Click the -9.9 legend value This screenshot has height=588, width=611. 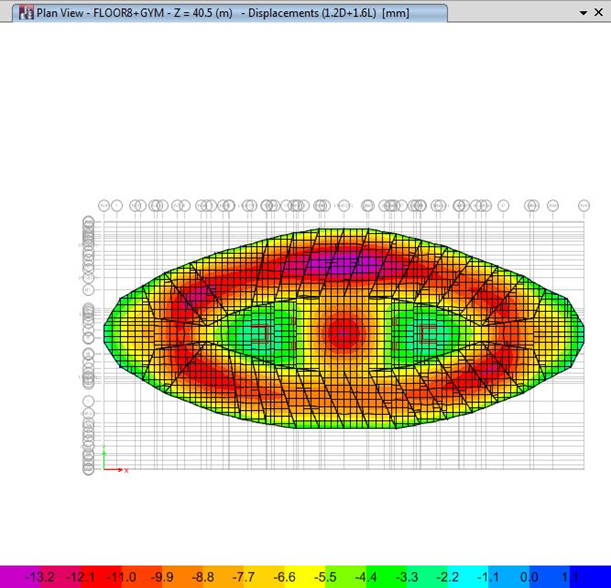pos(162,577)
